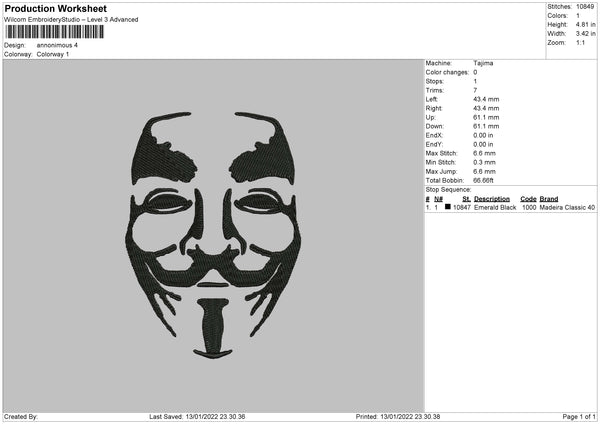Select the design name 'annonimous 4'
The image size is (600, 424).
tap(57, 45)
